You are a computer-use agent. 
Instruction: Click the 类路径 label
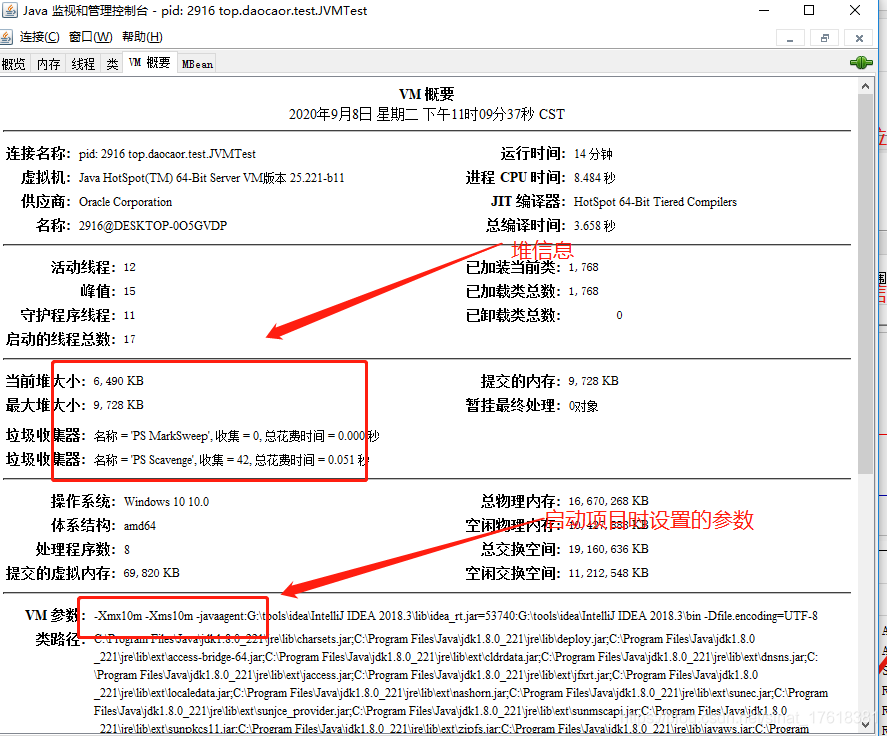coord(59,639)
